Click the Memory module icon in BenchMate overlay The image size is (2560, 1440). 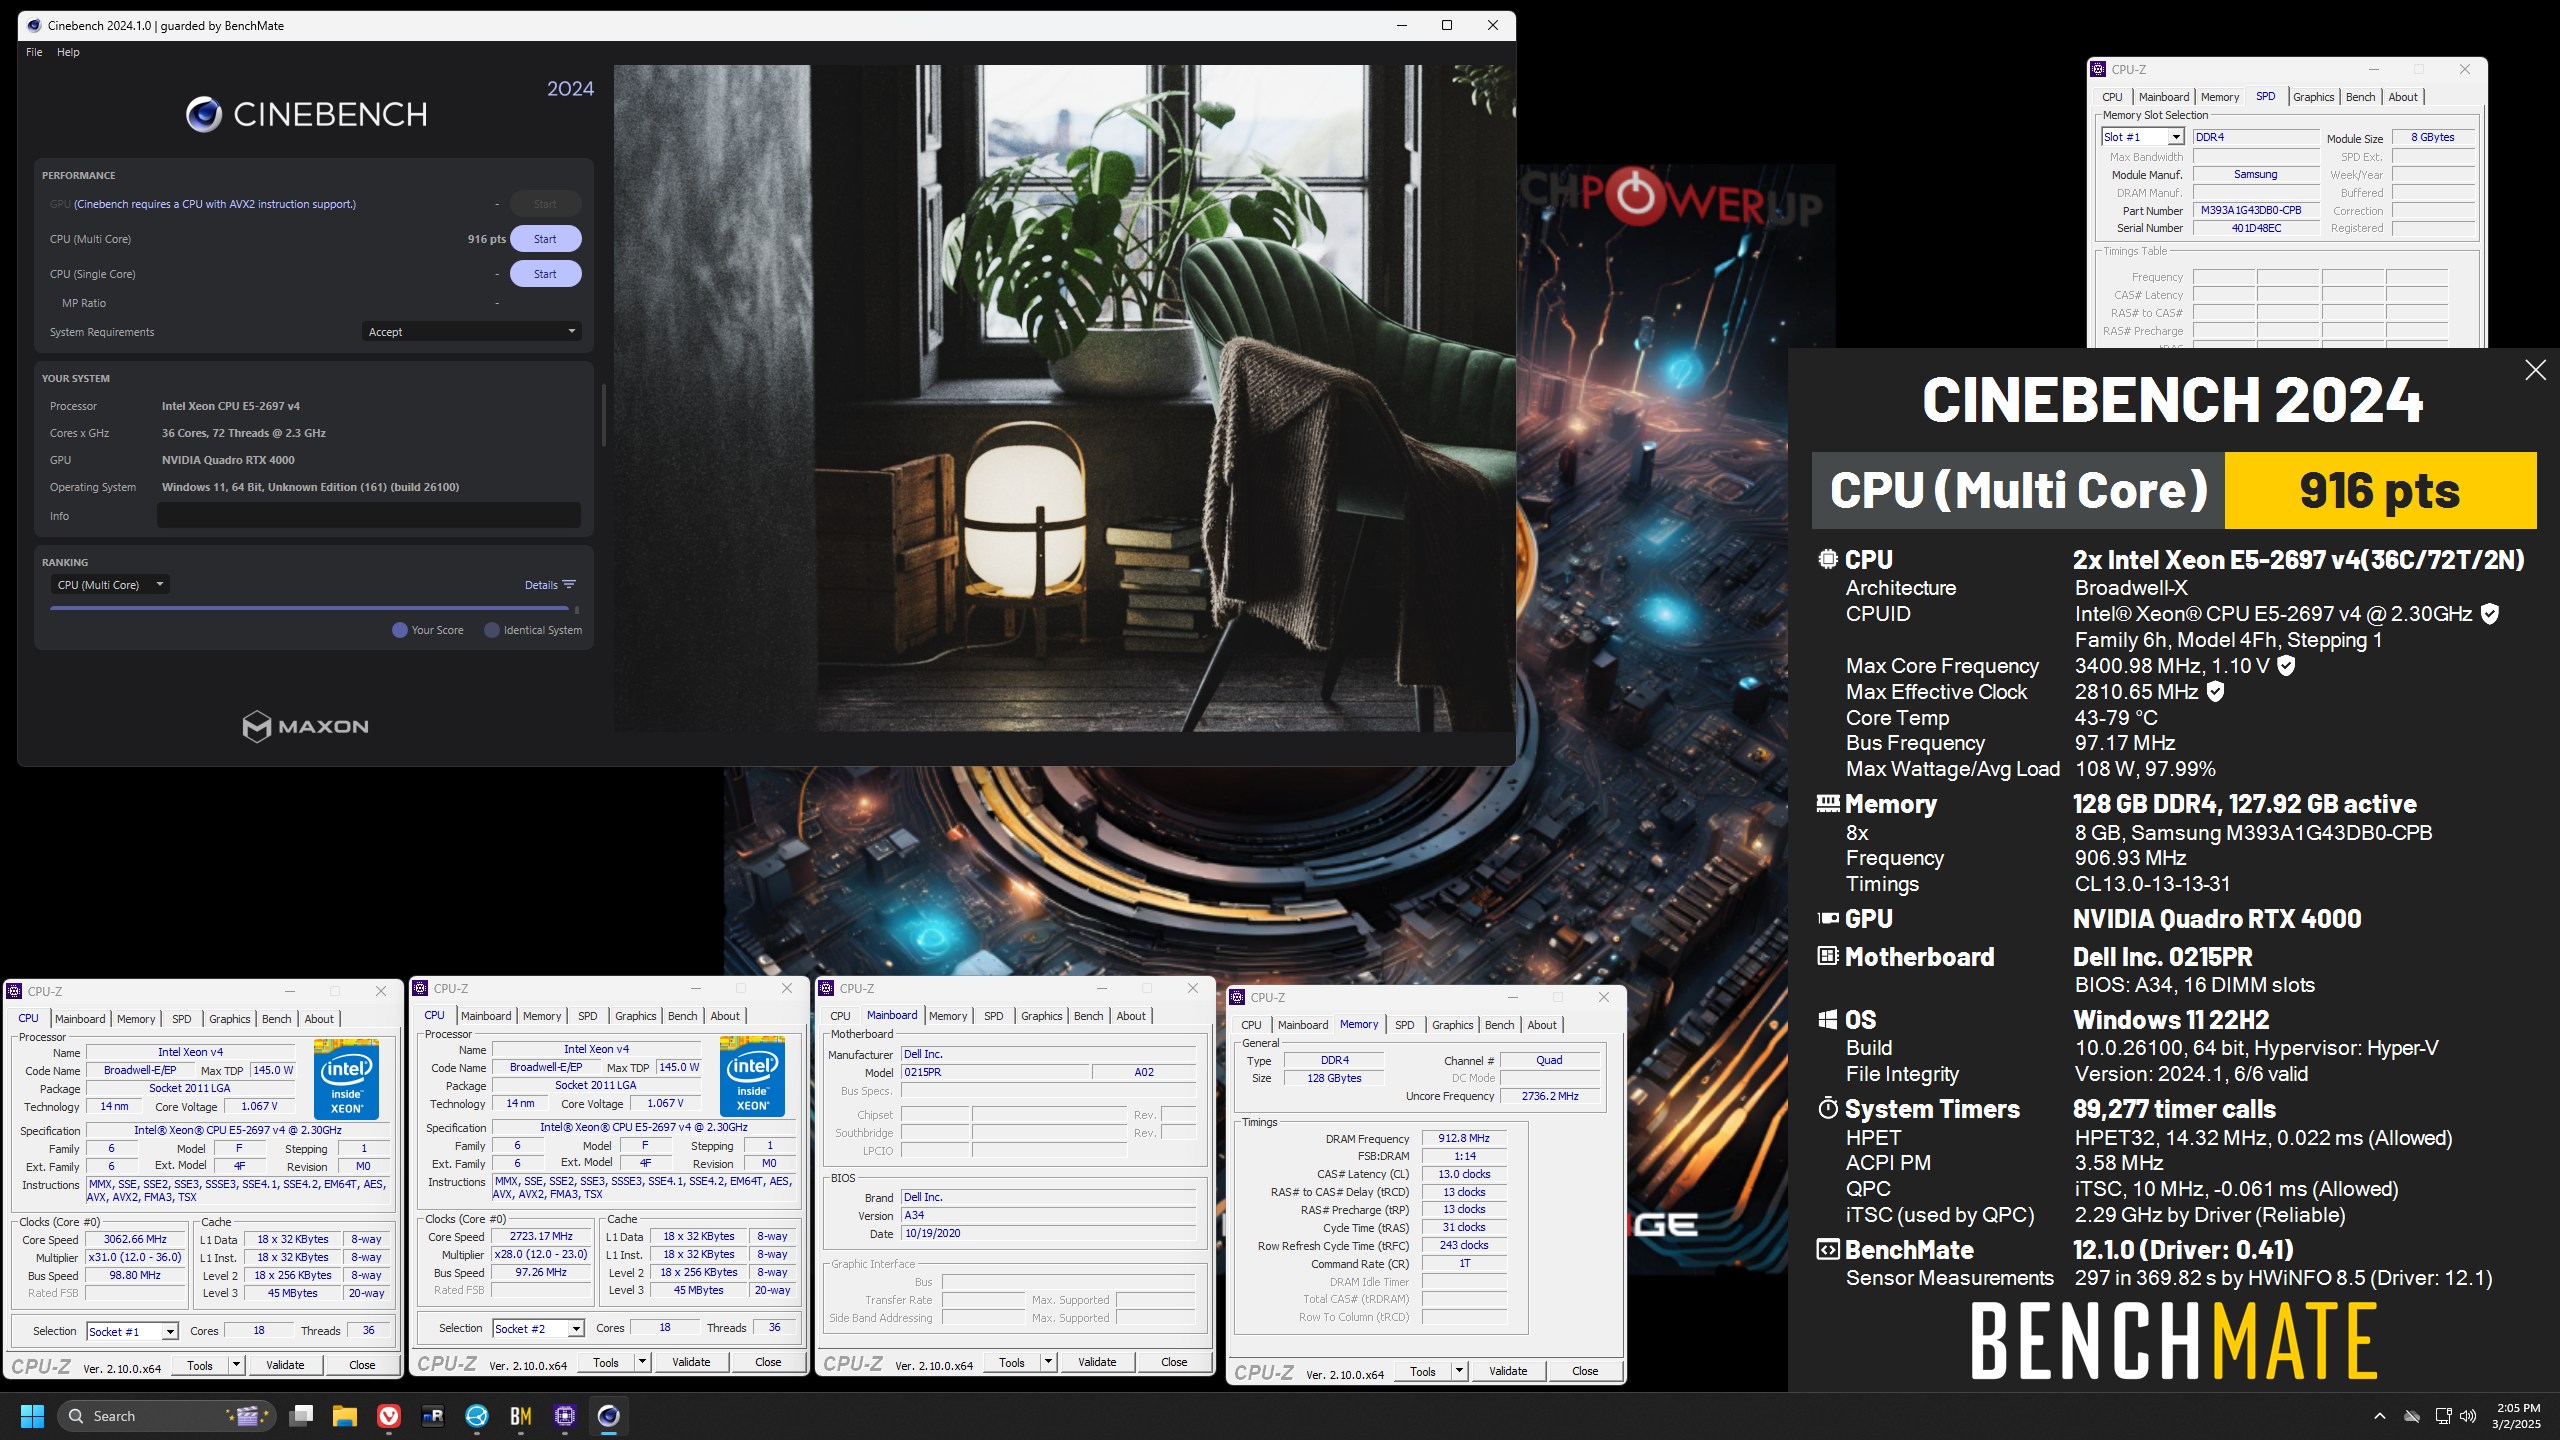tap(1828, 803)
